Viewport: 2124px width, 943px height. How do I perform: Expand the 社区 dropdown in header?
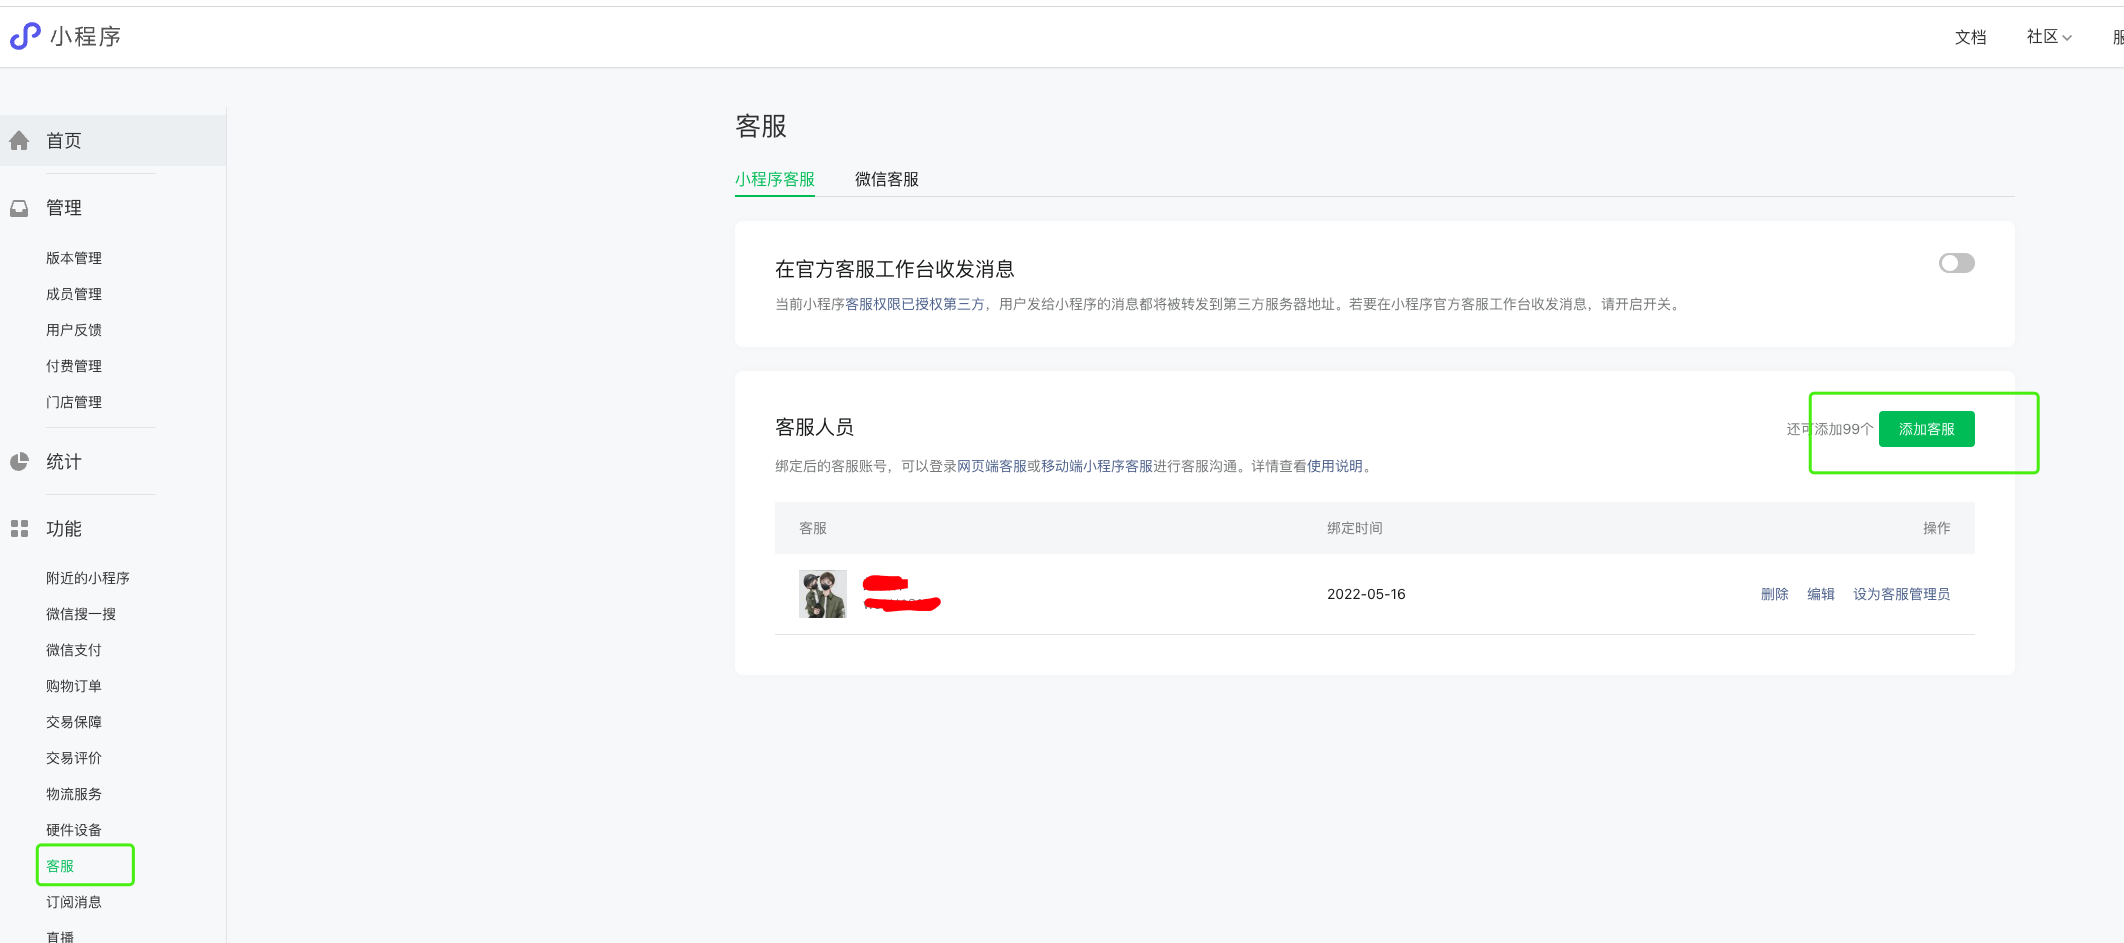pos(2048,37)
